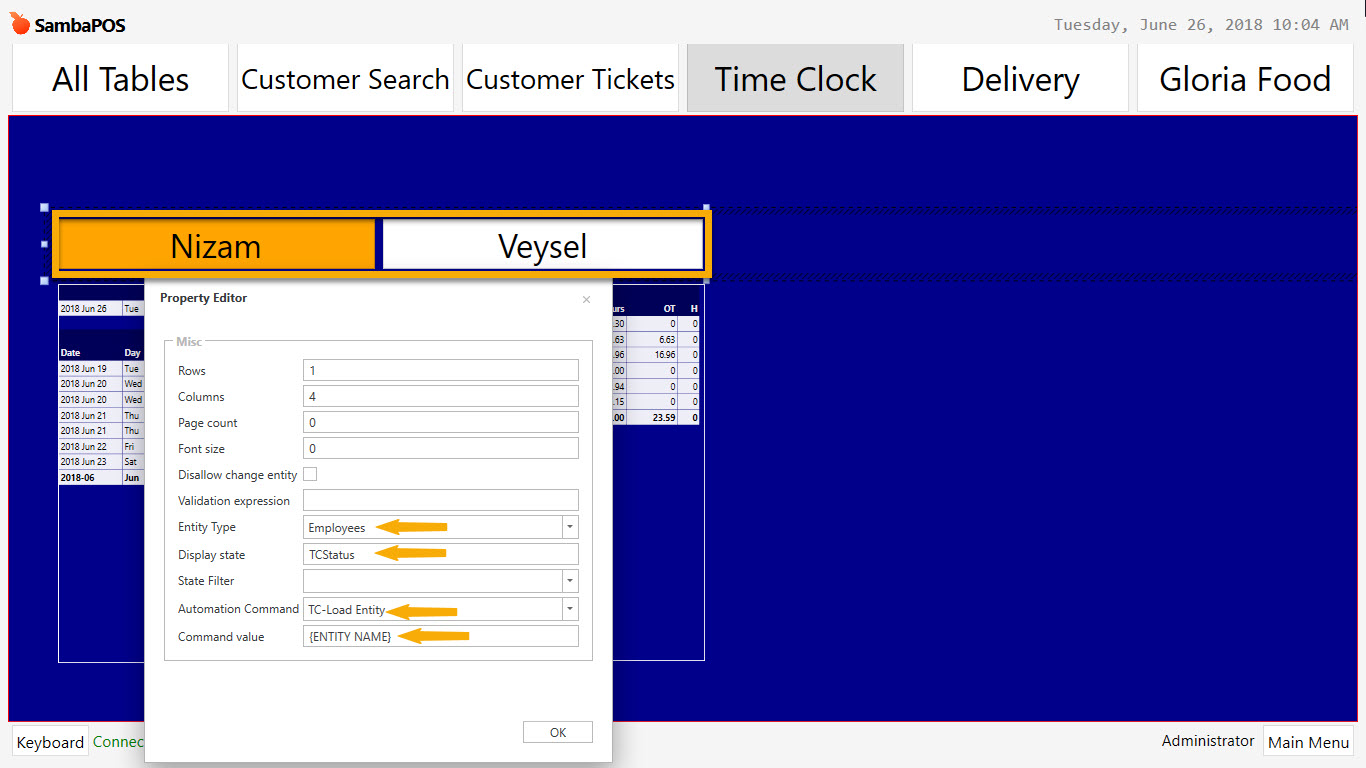Expand the State Filter dropdown
Screen dimensions: 1366x768
[x=569, y=580]
